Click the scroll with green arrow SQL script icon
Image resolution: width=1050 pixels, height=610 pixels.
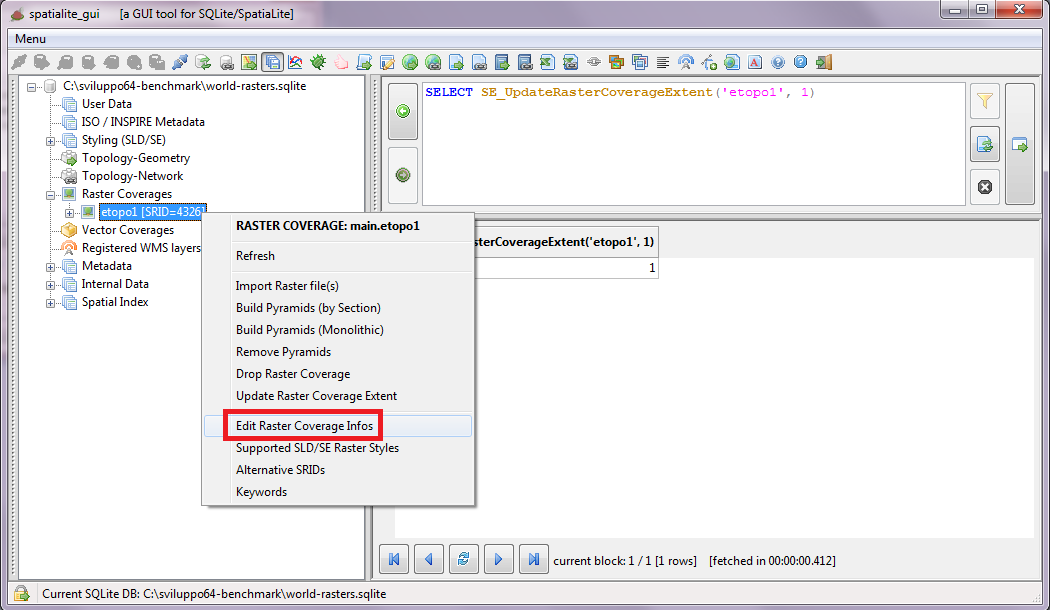364,62
